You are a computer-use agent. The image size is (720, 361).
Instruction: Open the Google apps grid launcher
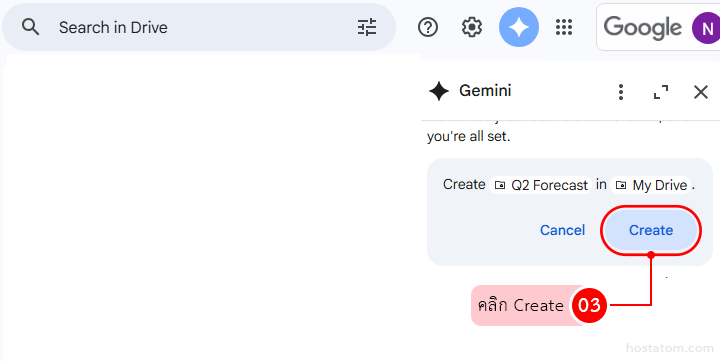pos(564,28)
